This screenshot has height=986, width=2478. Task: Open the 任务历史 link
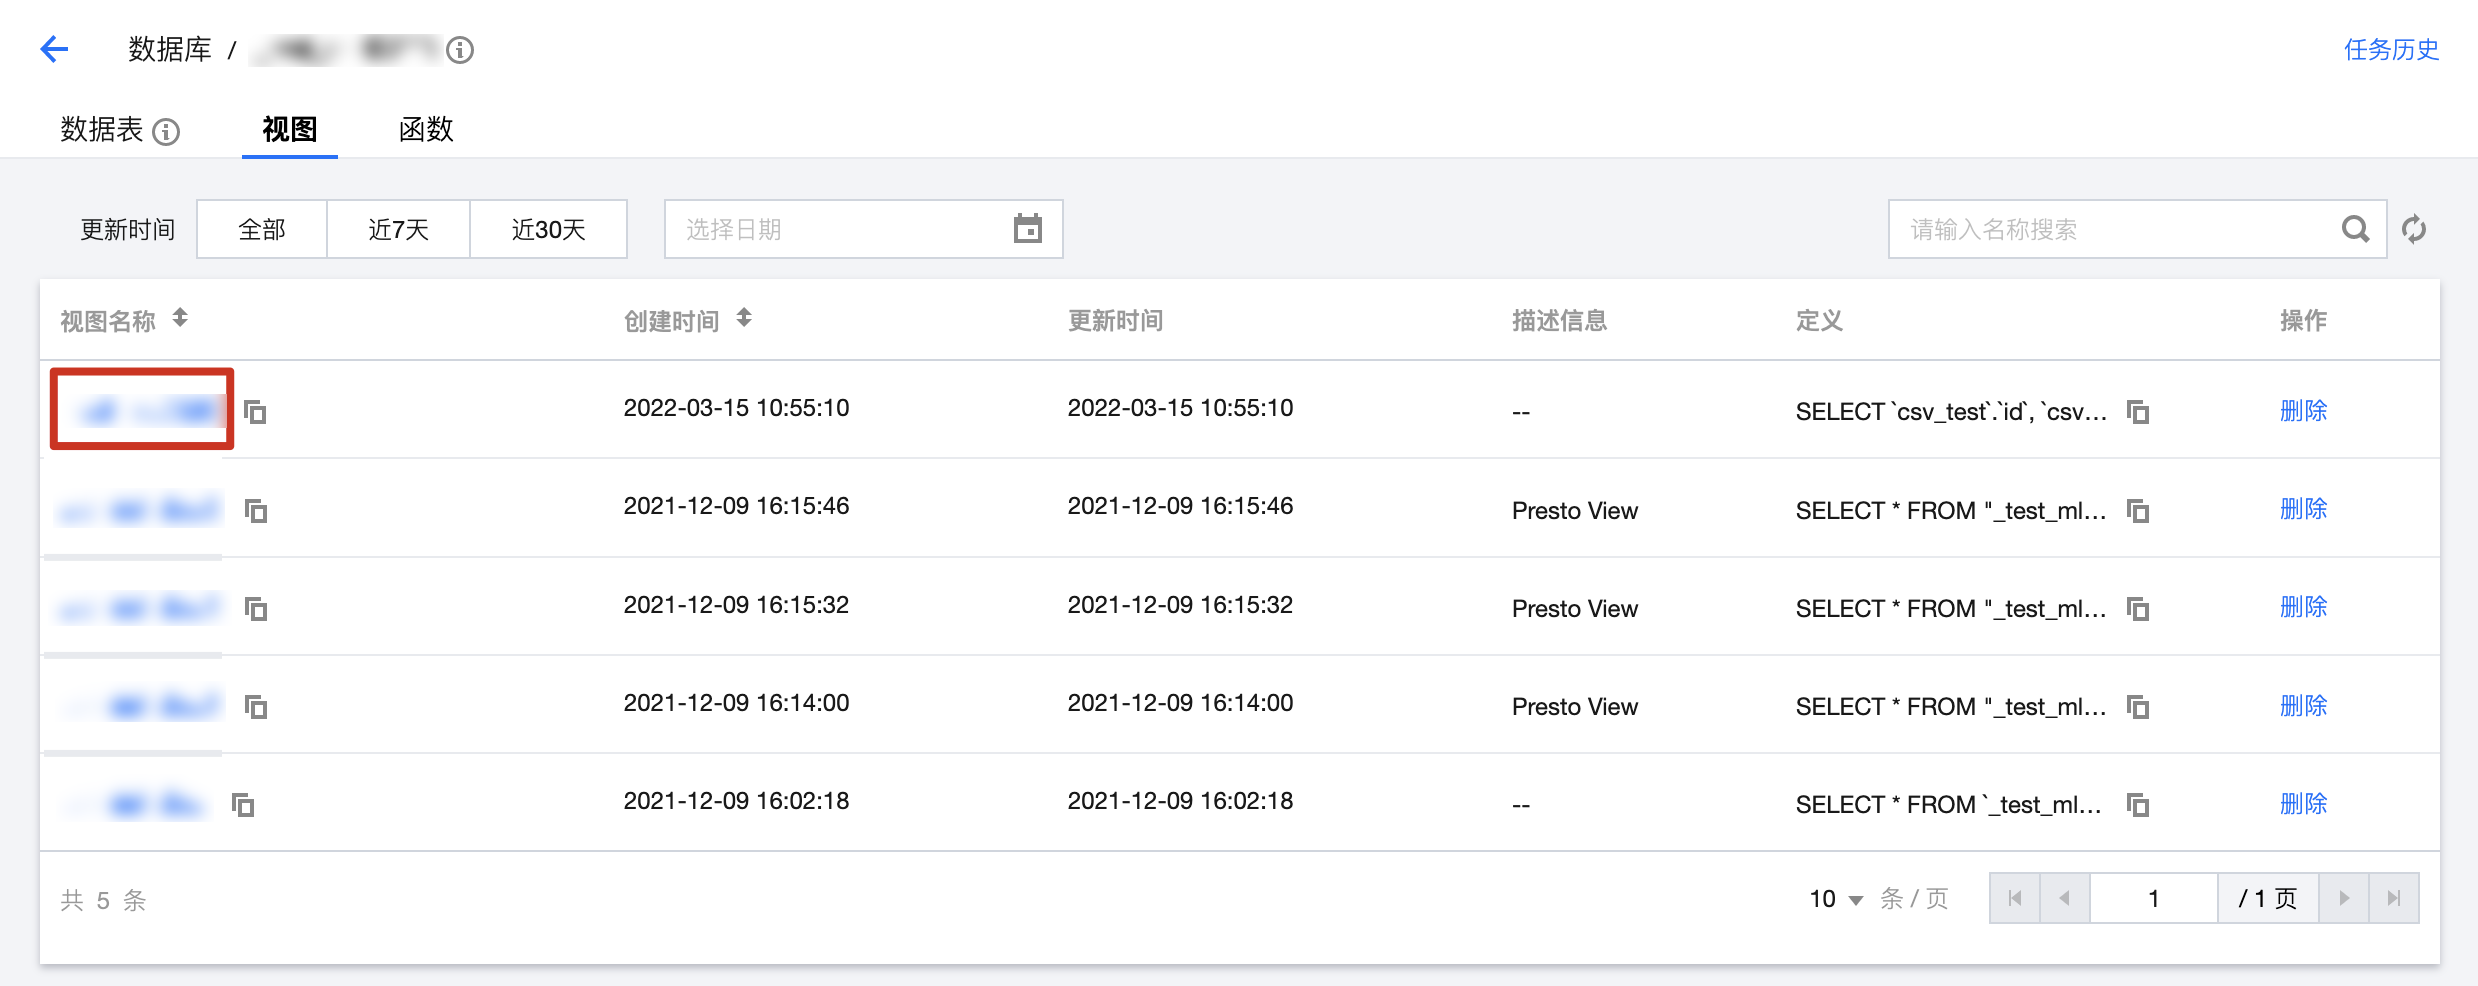point(2391,50)
